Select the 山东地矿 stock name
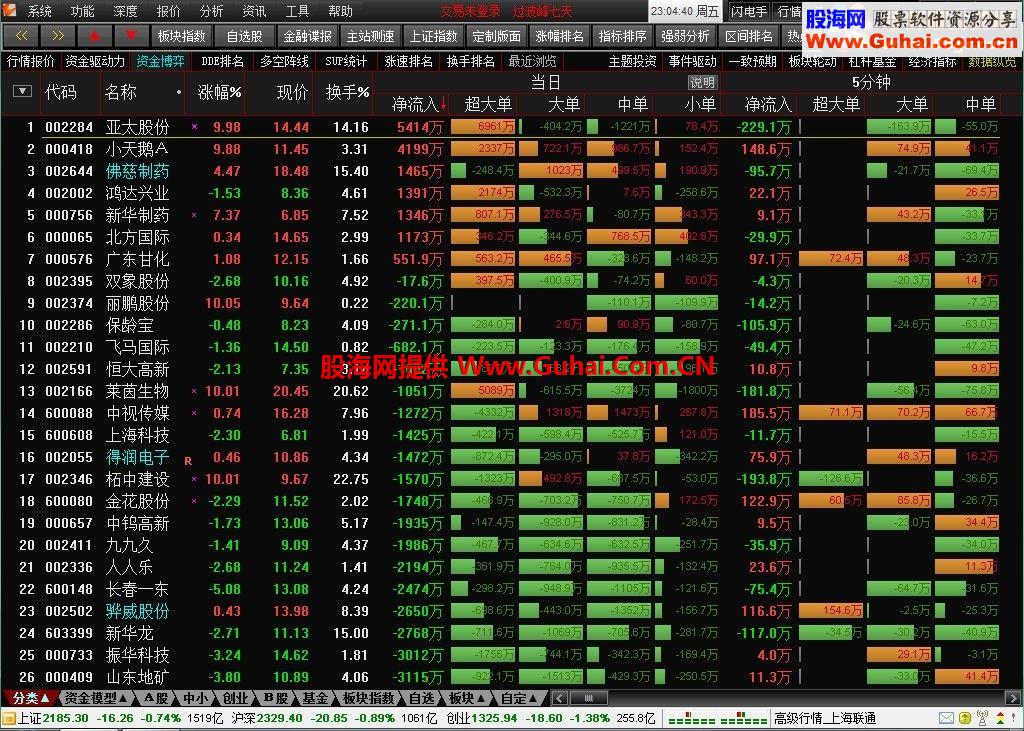The image size is (1024, 731). point(137,677)
